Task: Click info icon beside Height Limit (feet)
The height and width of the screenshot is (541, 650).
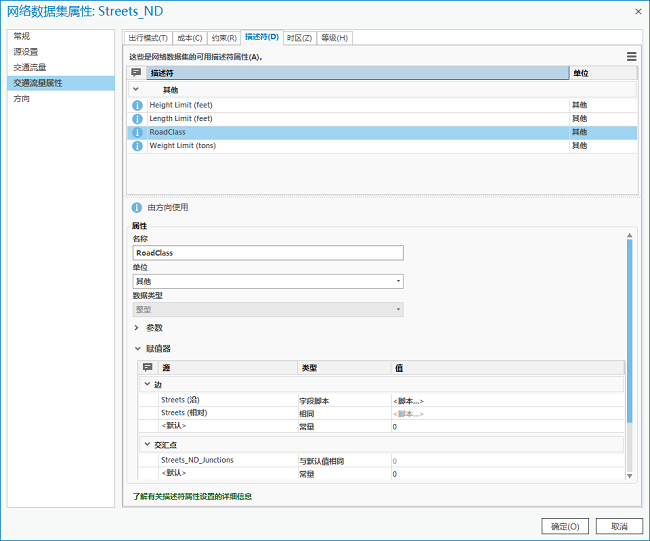Action: [137, 105]
